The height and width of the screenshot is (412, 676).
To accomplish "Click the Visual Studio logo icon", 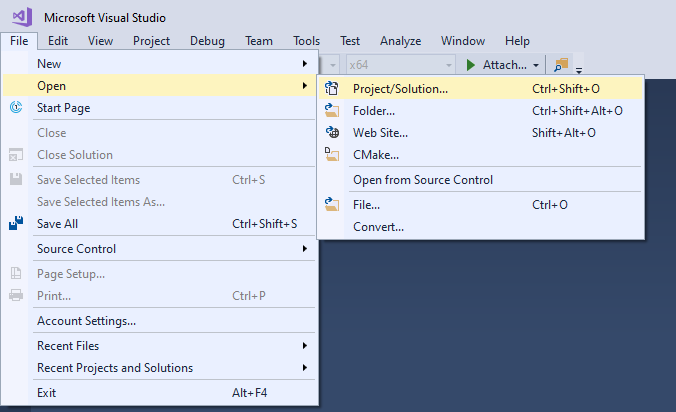I will pyautogui.click(x=22, y=17).
